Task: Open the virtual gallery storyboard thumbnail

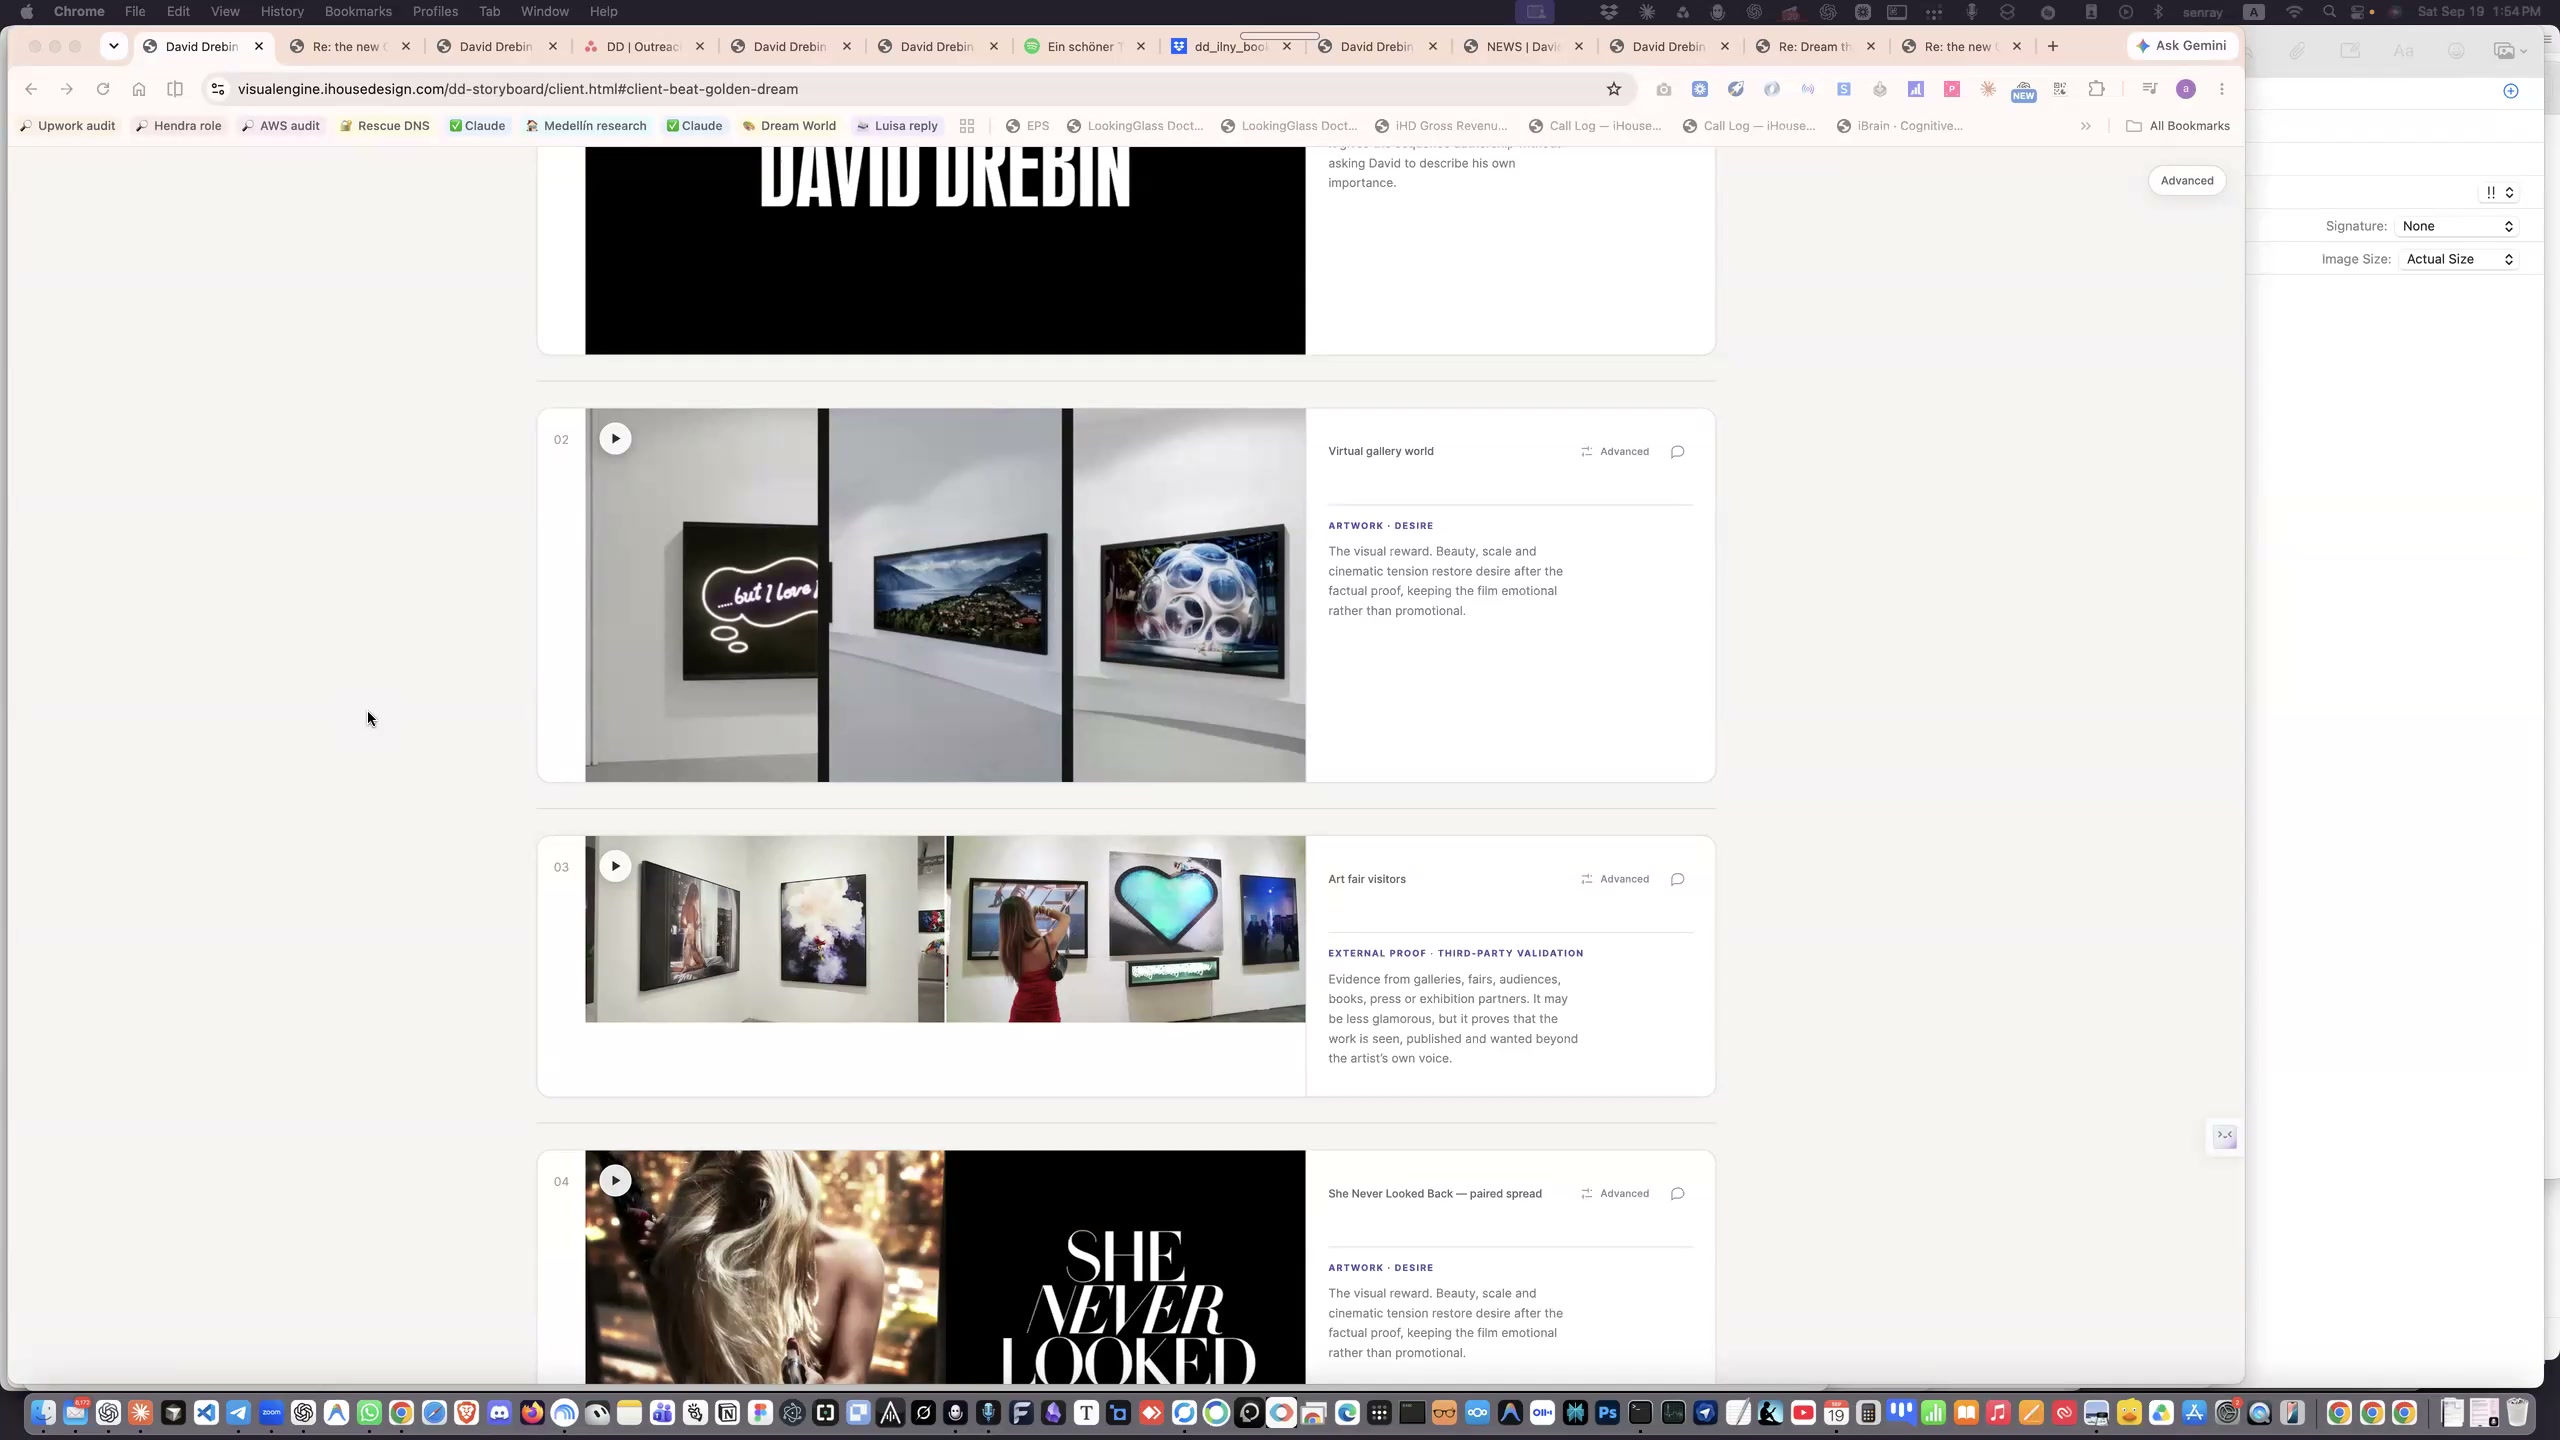Action: 945,595
